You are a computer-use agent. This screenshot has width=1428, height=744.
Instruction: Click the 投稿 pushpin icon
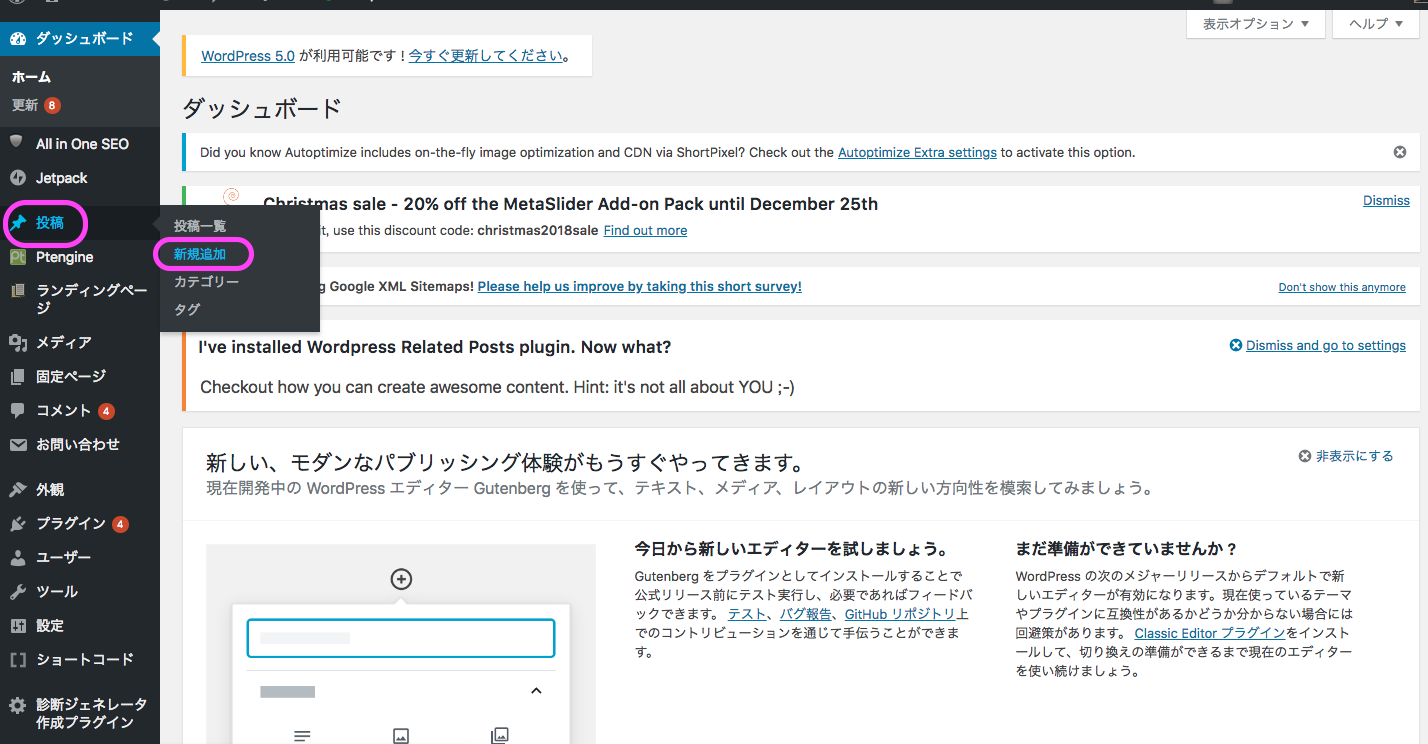[17, 223]
